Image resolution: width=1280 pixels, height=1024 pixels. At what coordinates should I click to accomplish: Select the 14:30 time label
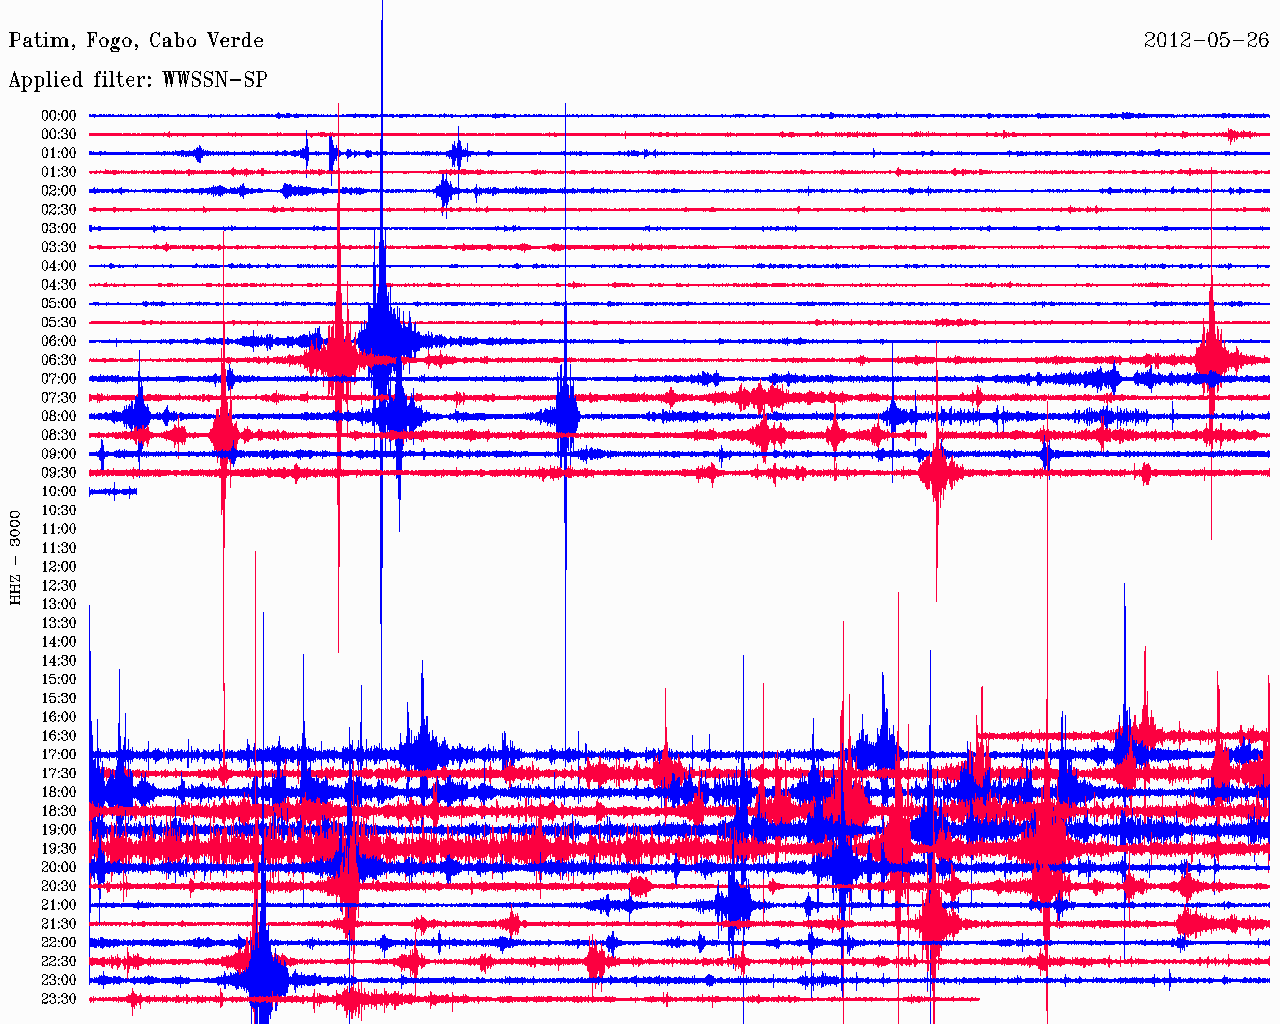tap(59, 661)
